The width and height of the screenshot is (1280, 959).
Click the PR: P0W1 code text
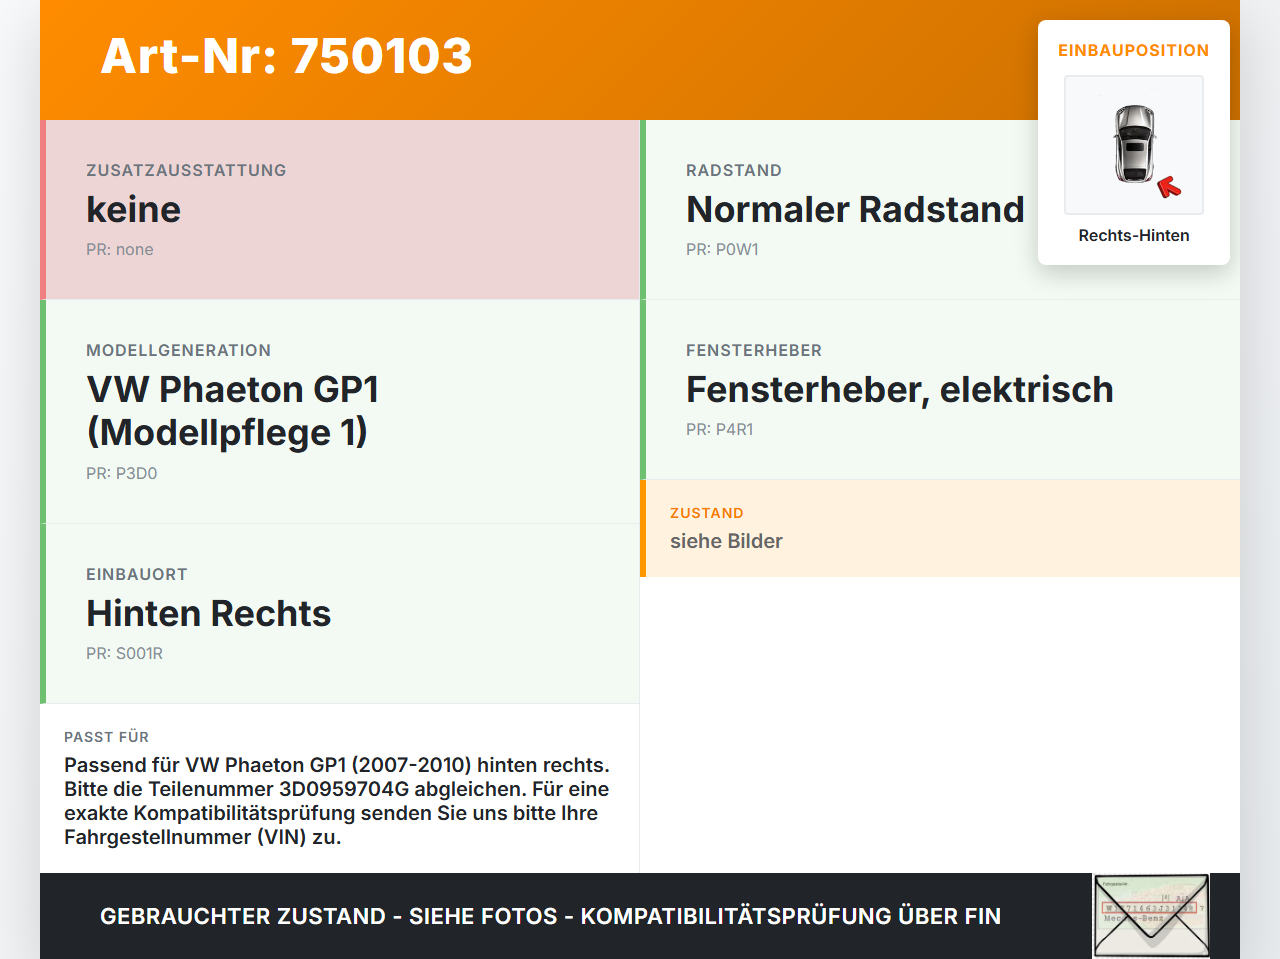pos(722,249)
